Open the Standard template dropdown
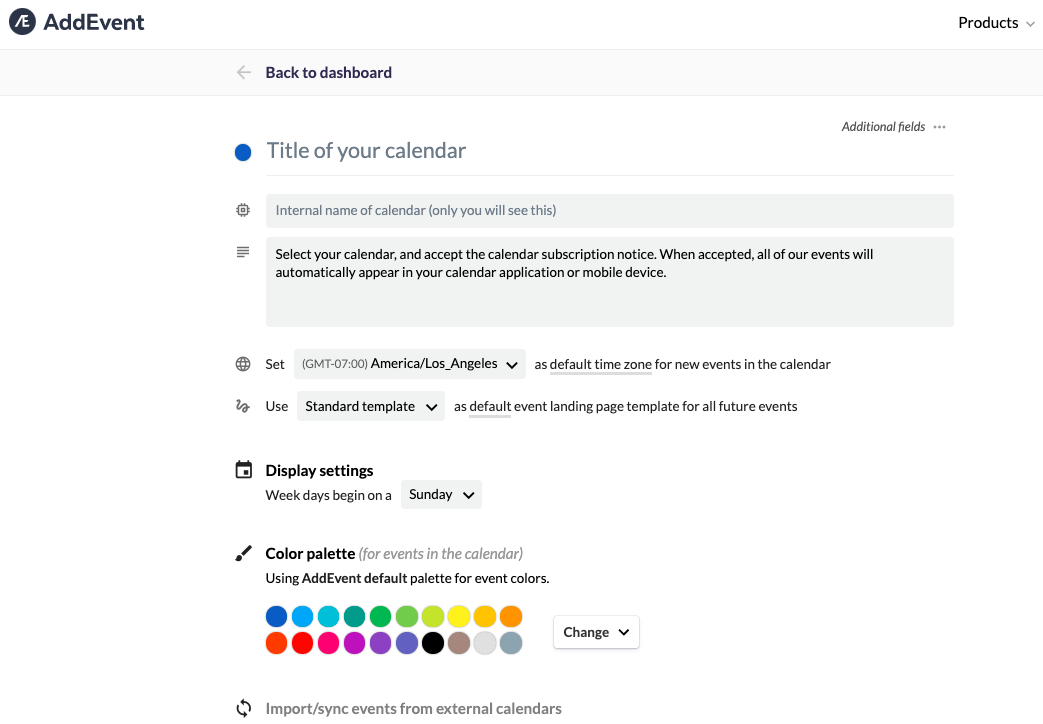 [370, 406]
